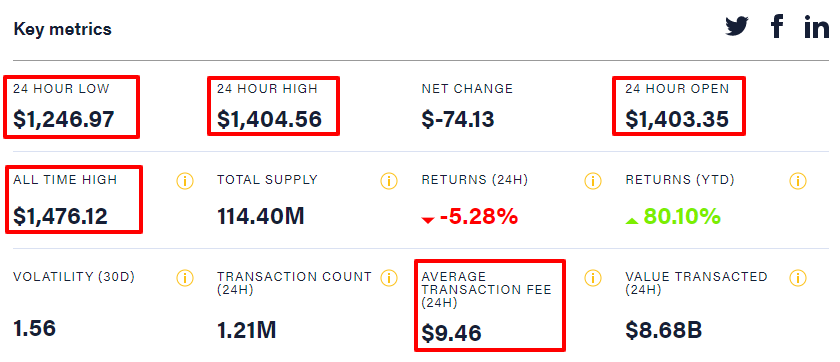Show info for Returns (24H)
Image resolution: width=840 pixels, height=362 pixels.
click(x=592, y=181)
